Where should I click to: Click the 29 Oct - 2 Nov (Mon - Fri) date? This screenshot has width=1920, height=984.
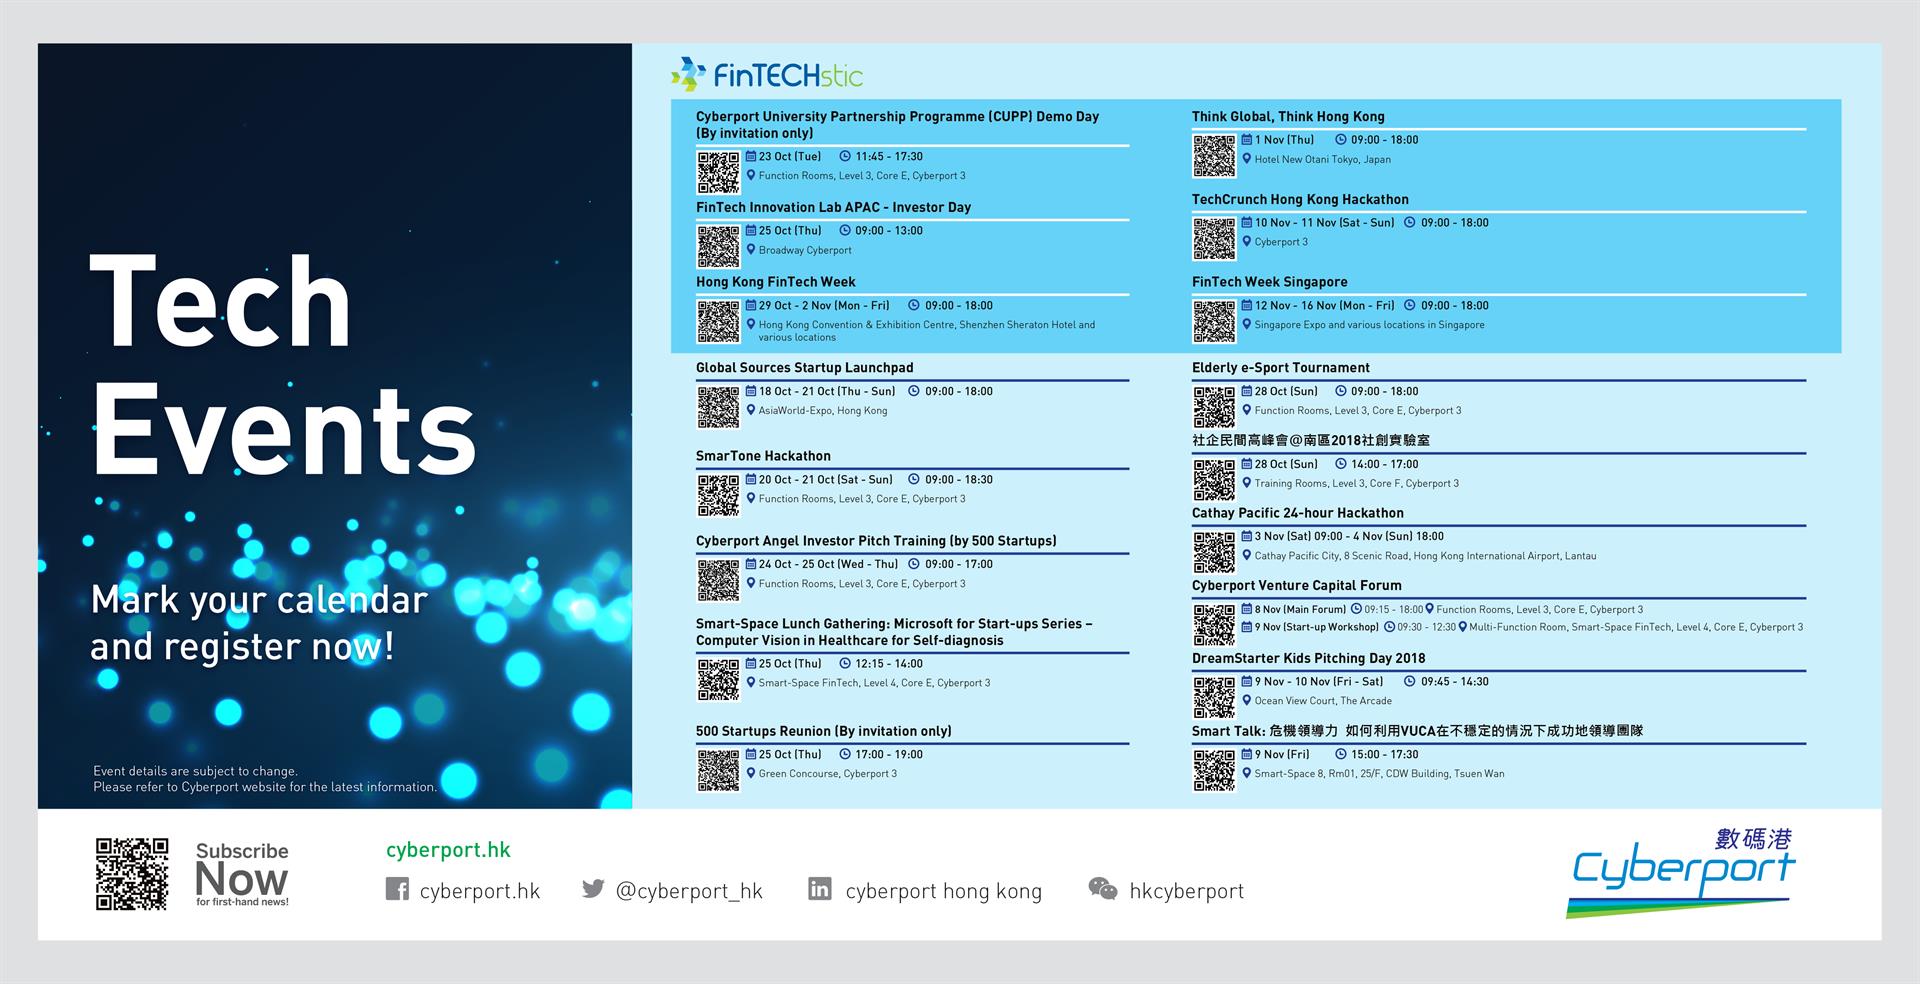(x=824, y=306)
